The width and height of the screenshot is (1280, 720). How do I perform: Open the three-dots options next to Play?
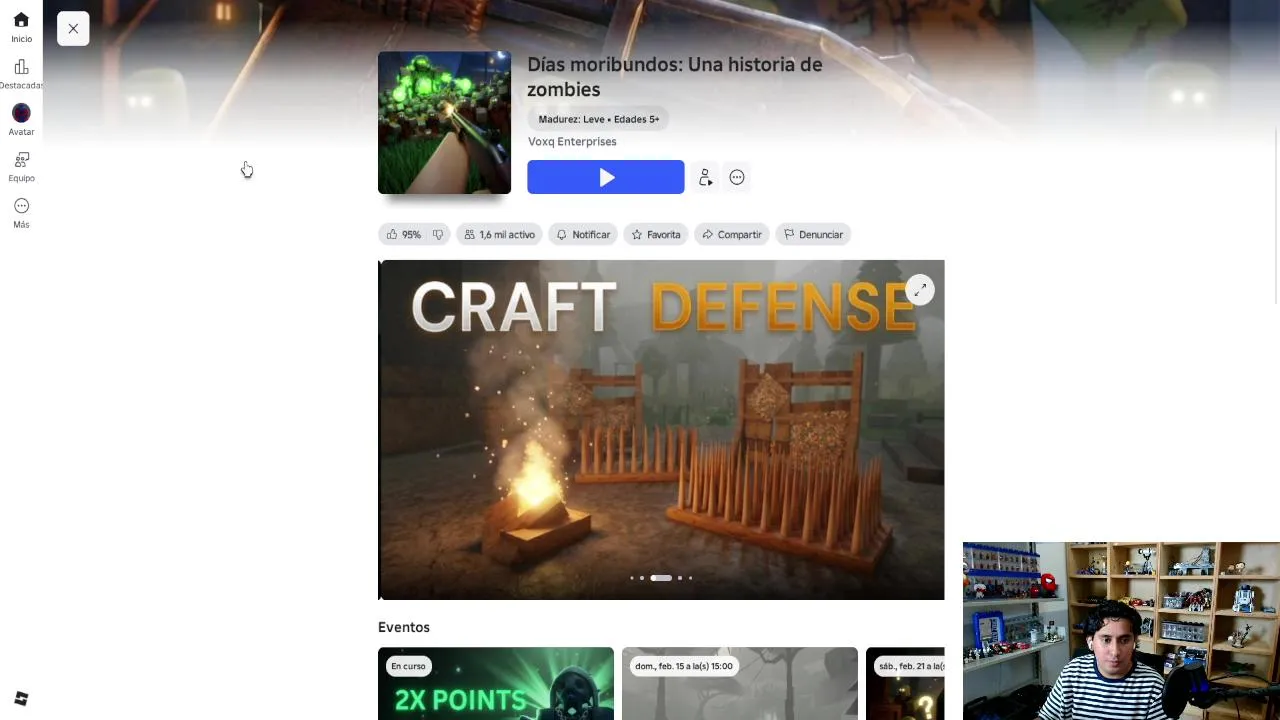coord(737,177)
